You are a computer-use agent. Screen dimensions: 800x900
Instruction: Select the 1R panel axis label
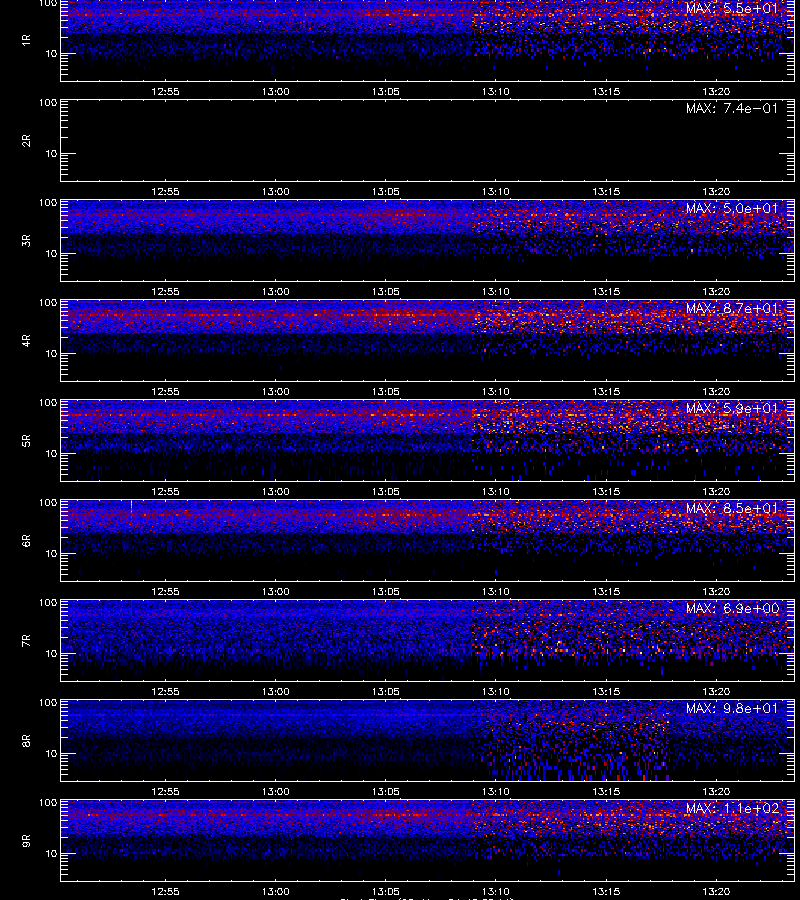pos(26,40)
